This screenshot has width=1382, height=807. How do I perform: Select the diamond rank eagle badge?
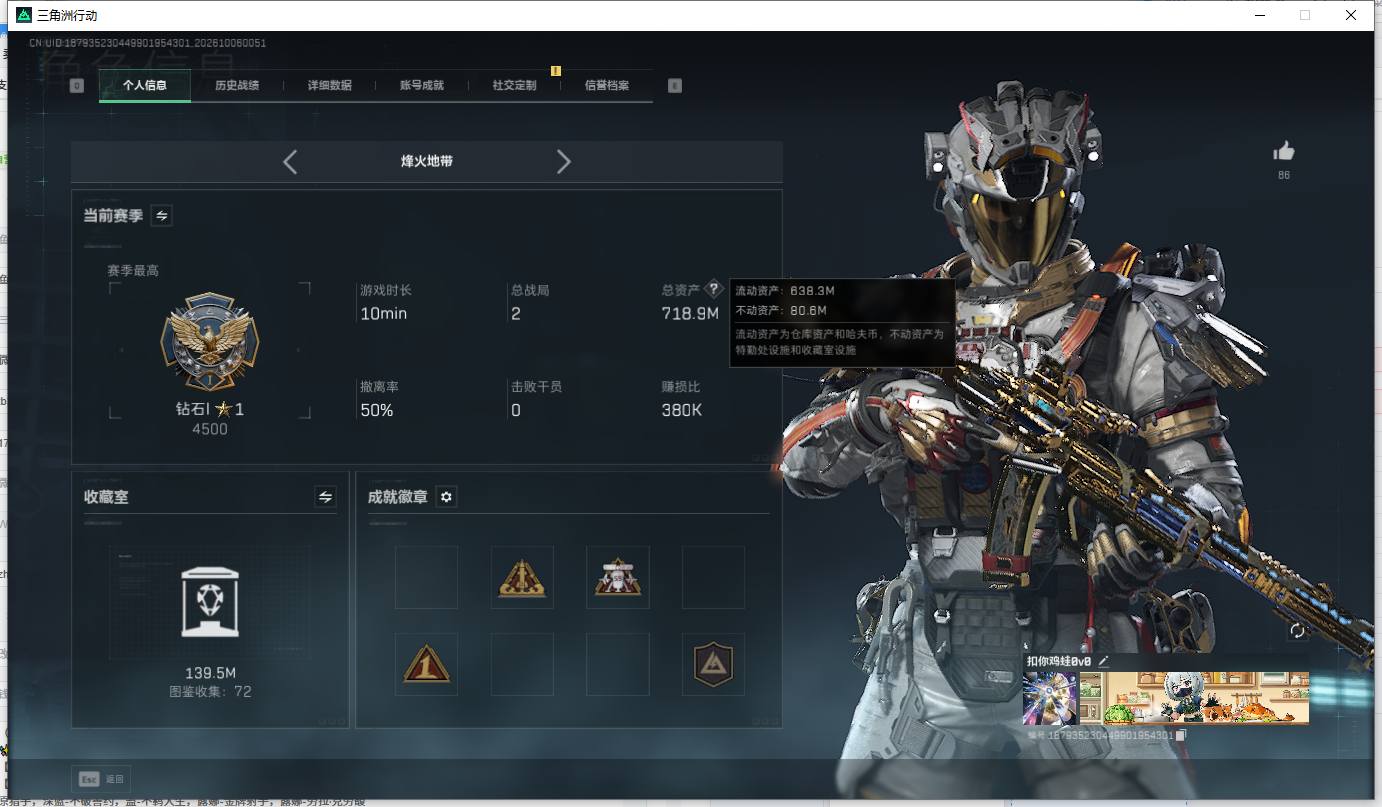(x=210, y=342)
